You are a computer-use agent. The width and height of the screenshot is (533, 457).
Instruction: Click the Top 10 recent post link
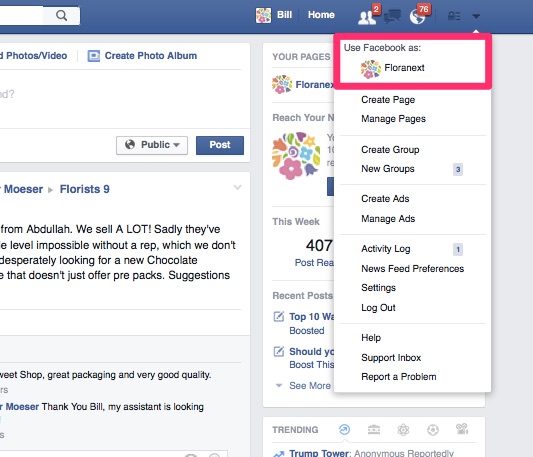(x=311, y=317)
